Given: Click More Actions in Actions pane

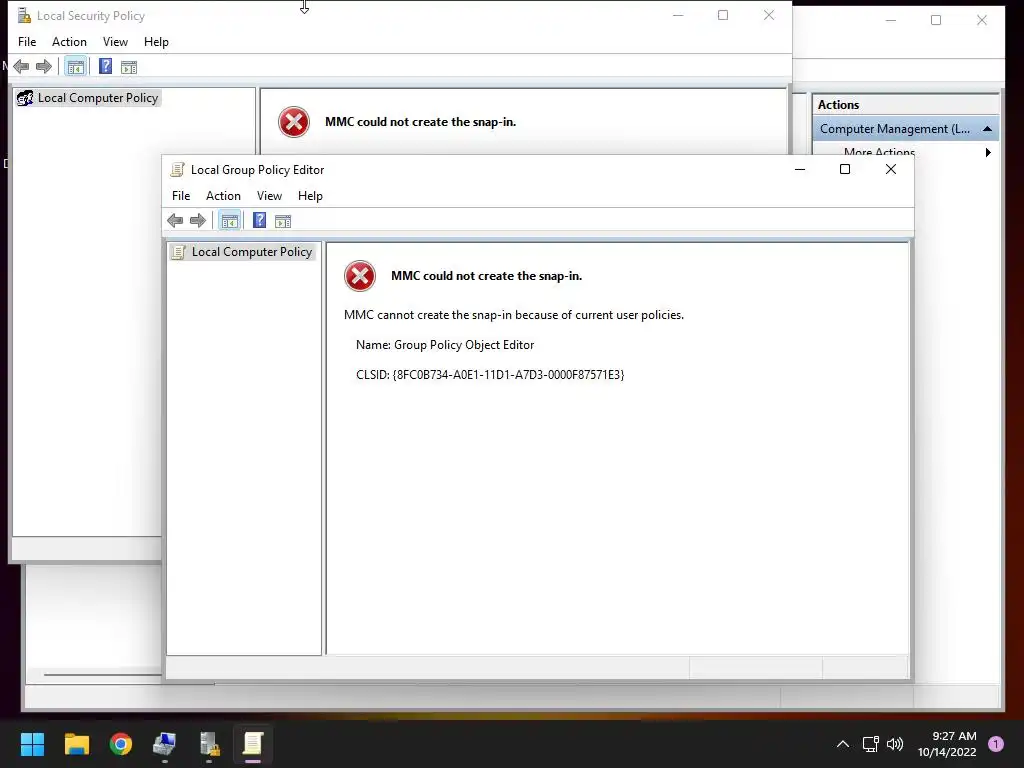Looking at the screenshot, I should [879, 152].
